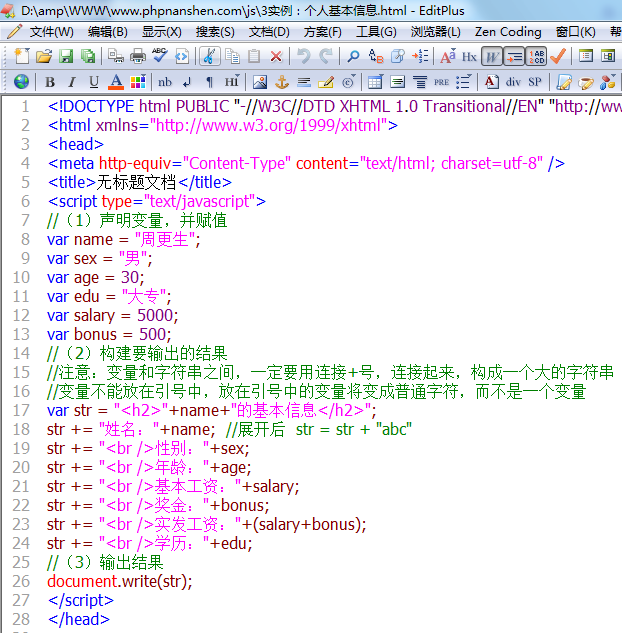This screenshot has width=622, height=633.
Task: Click the Print icon
Action: coord(138,56)
